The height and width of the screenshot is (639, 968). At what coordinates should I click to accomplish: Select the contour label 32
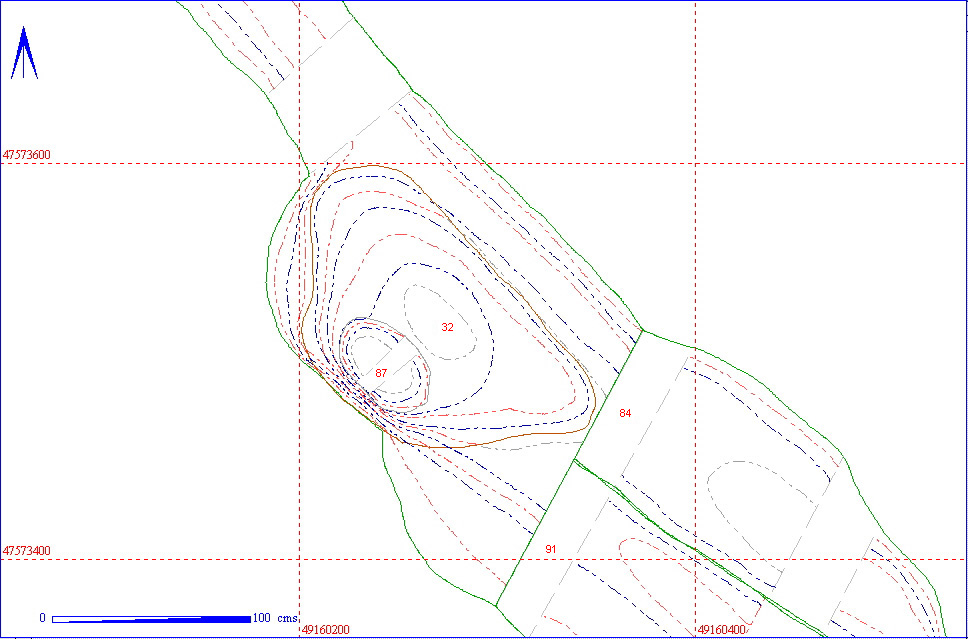[447, 327]
